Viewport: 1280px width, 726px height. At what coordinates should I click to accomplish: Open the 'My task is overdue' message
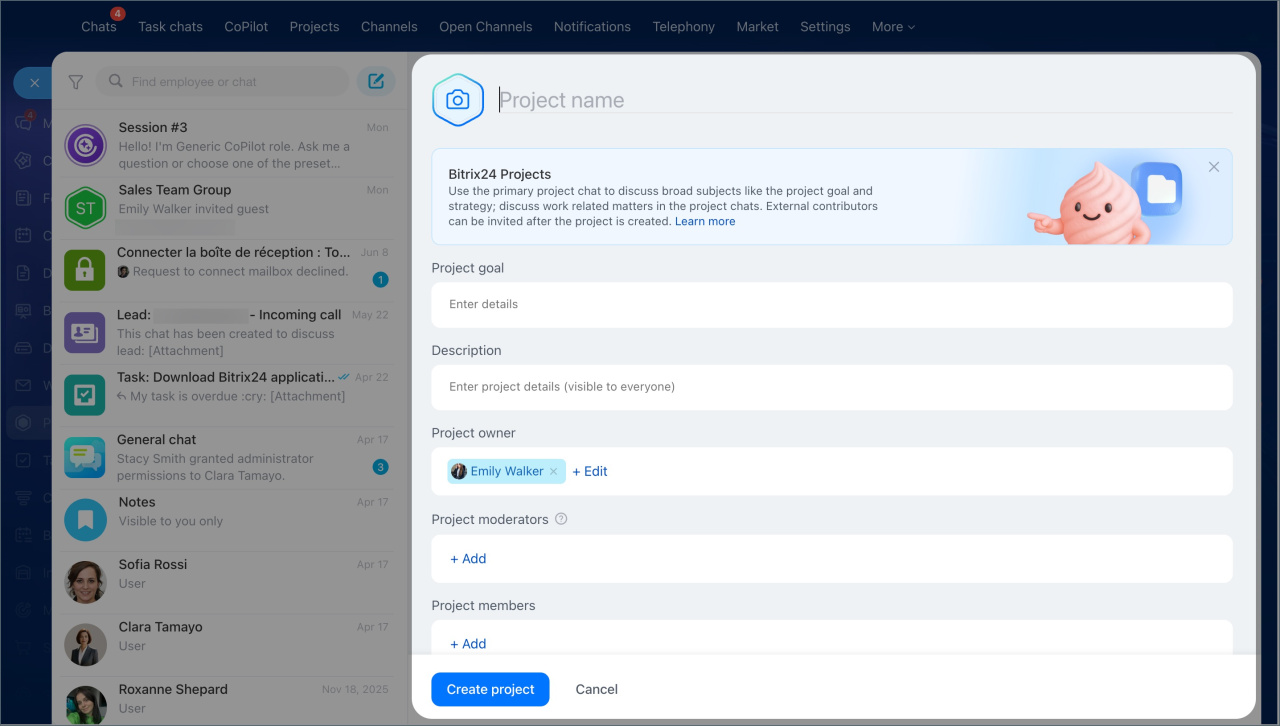point(231,396)
